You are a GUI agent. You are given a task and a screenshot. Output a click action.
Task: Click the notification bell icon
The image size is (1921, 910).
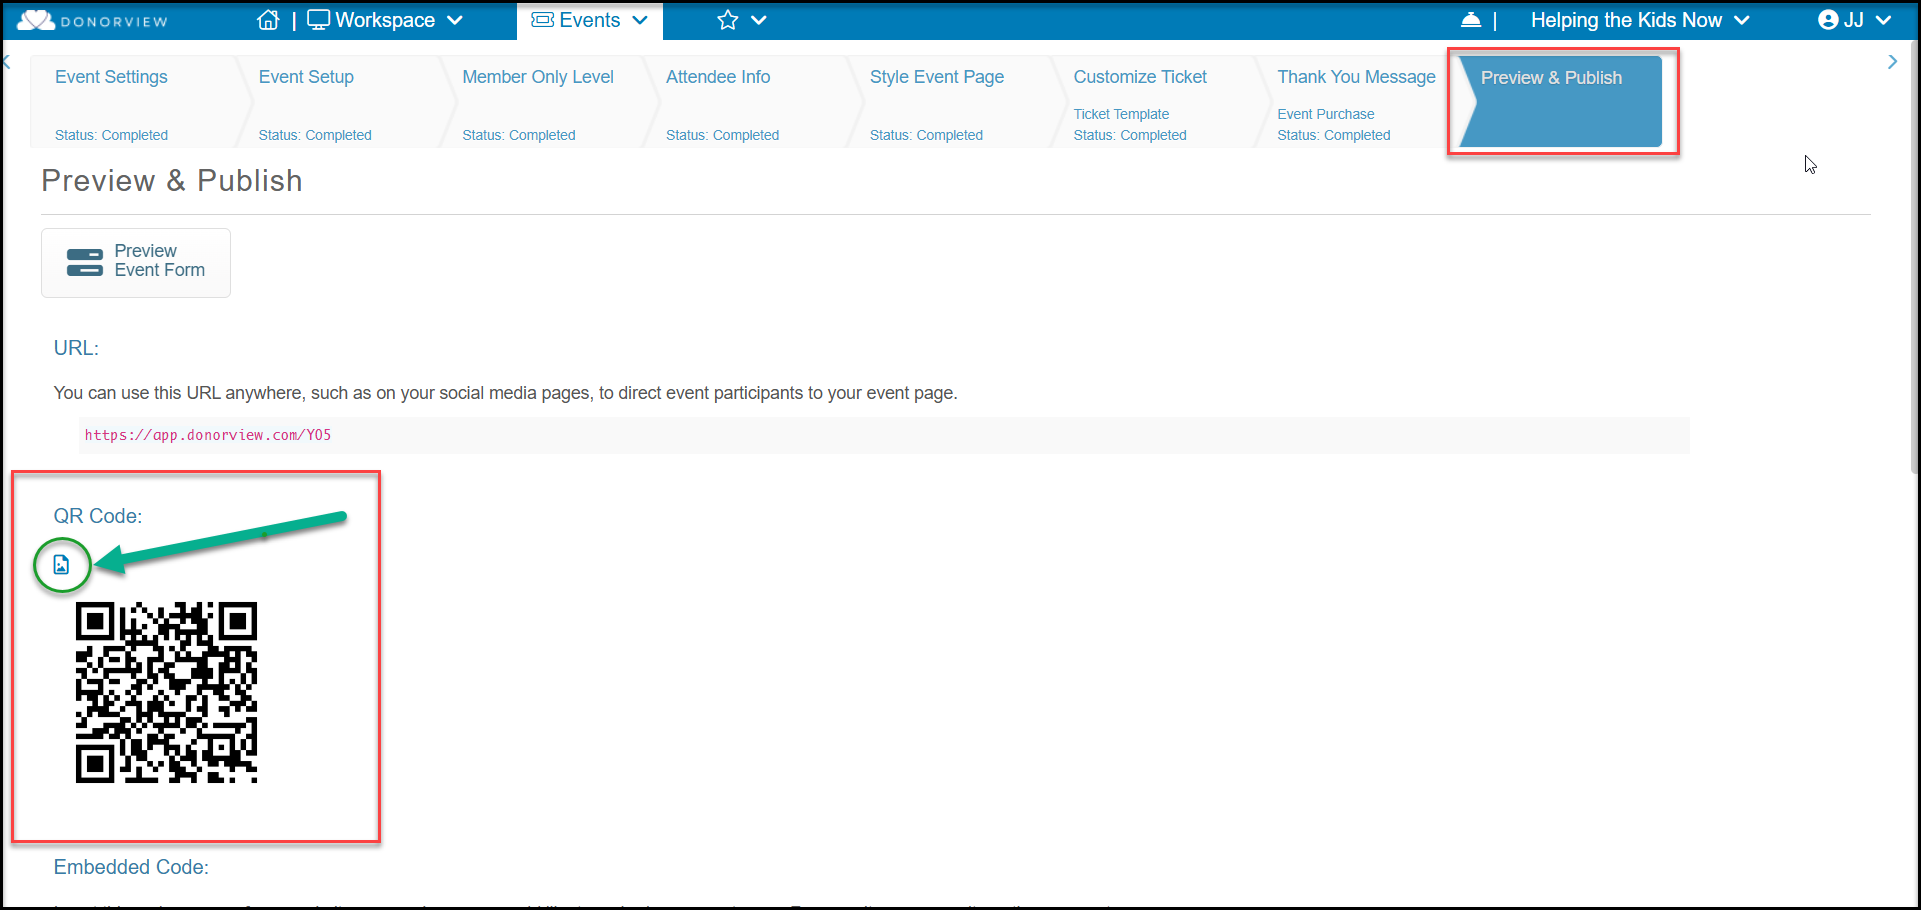1471,20
